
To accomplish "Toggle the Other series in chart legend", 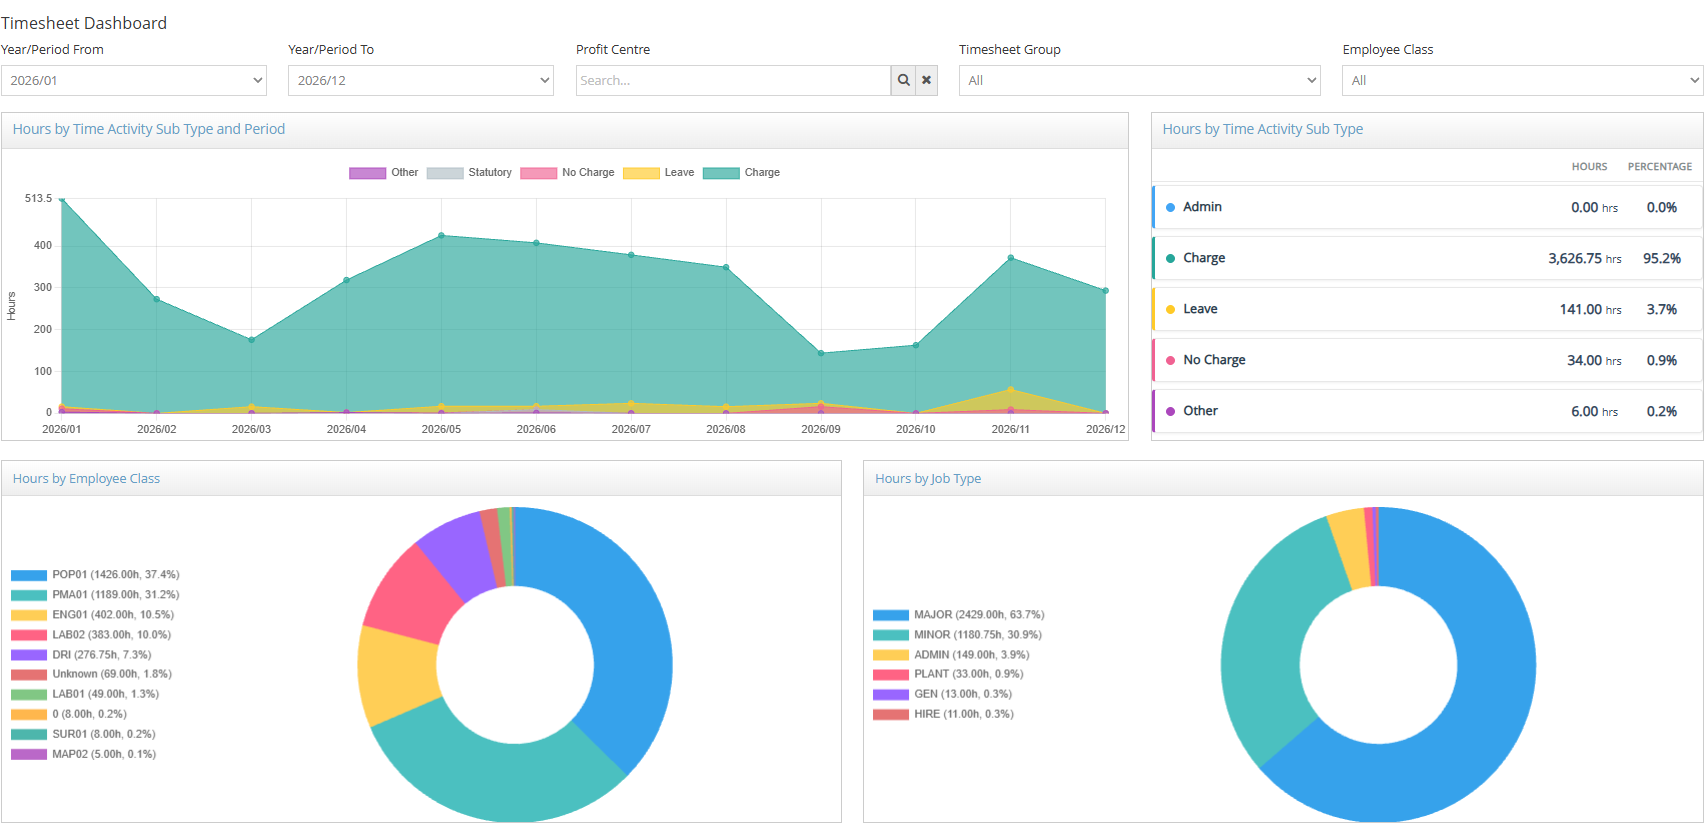I will (x=384, y=173).
